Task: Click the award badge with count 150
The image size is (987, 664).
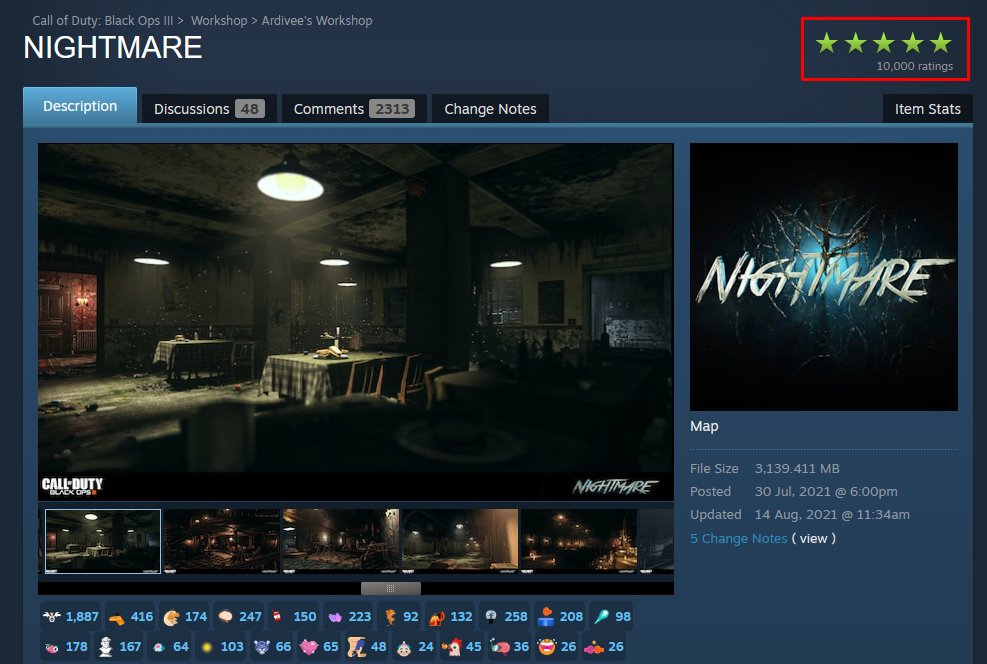Action: [x=293, y=616]
